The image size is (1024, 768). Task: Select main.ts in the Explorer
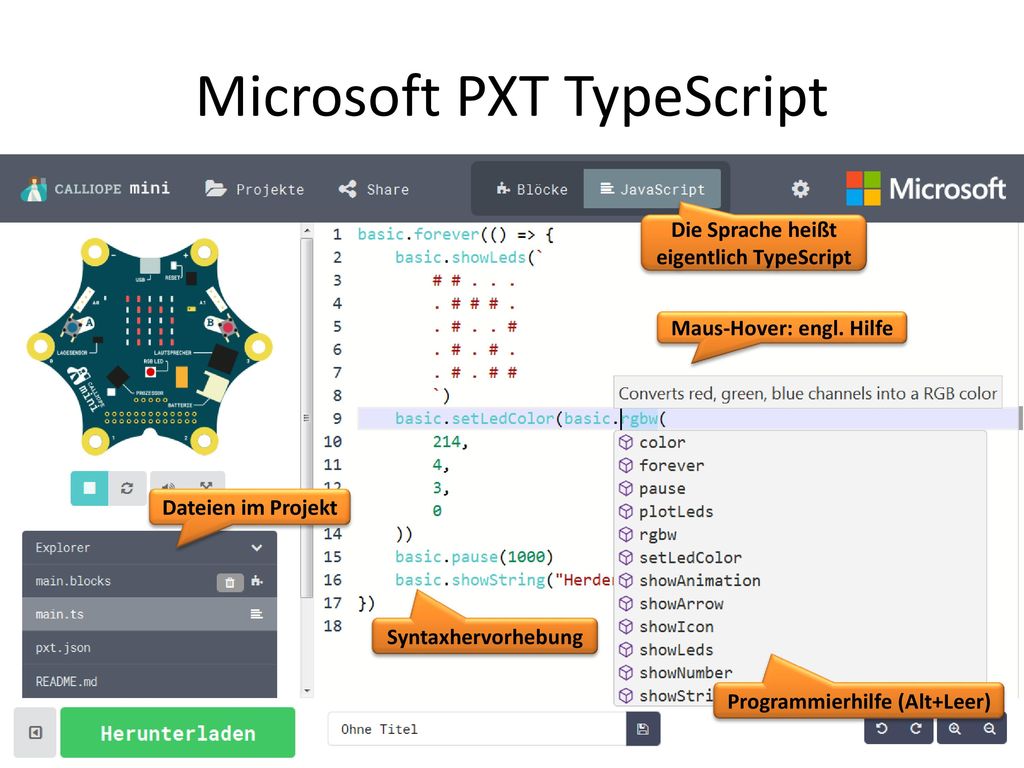(150, 615)
